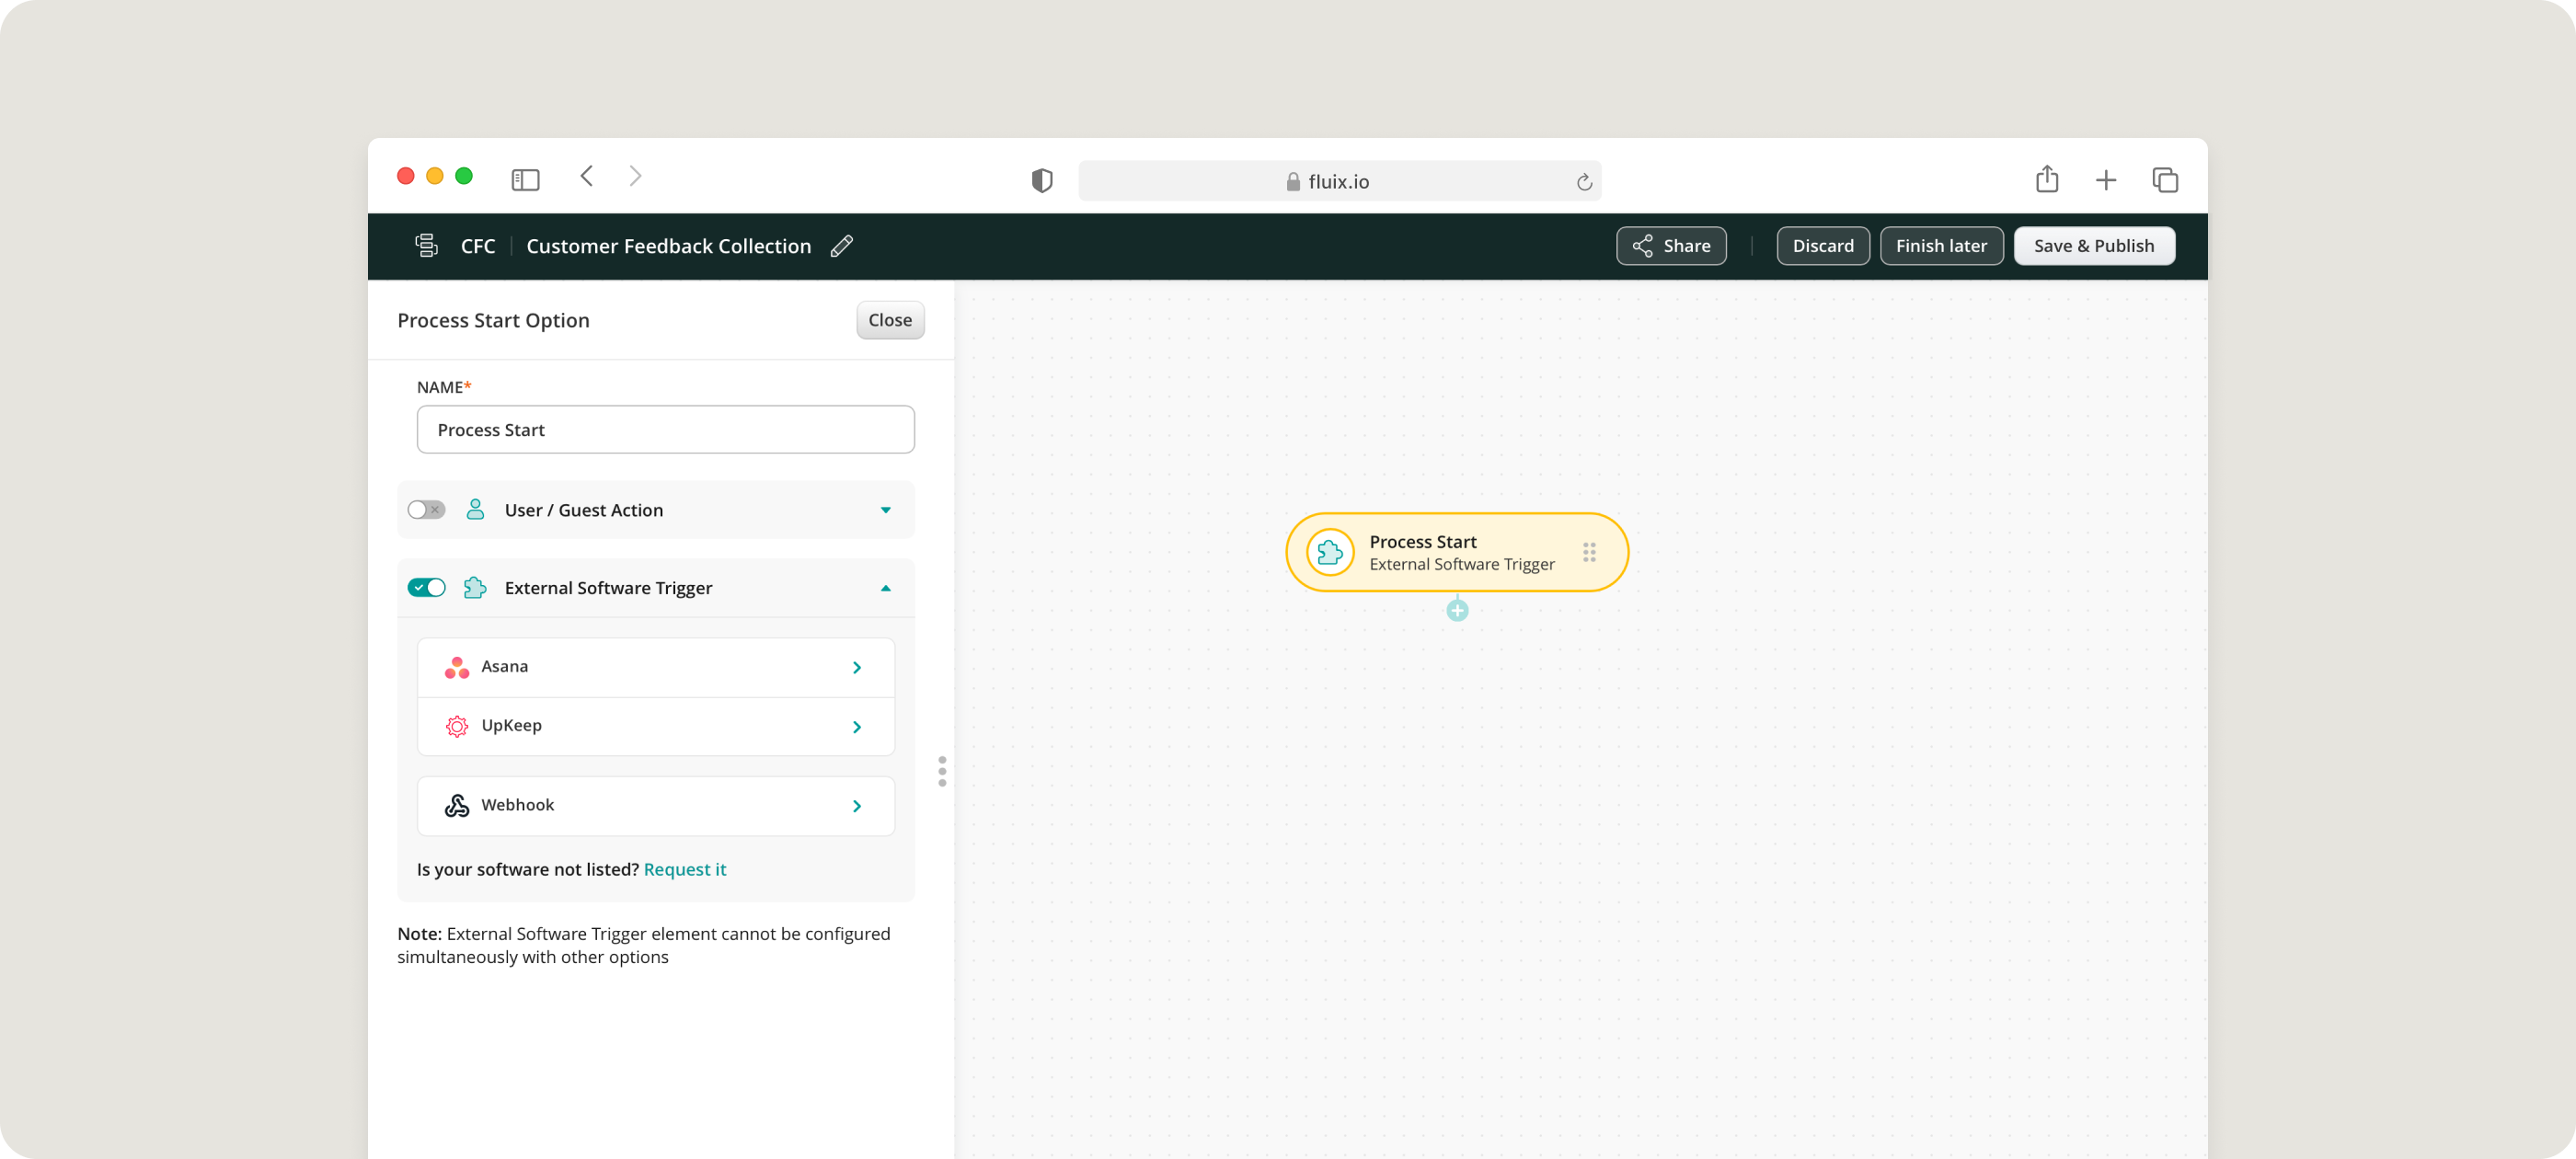Screen dimensions: 2576x1159
Task: Click the browser privacy shield icon
Action: tap(1041, 181)
